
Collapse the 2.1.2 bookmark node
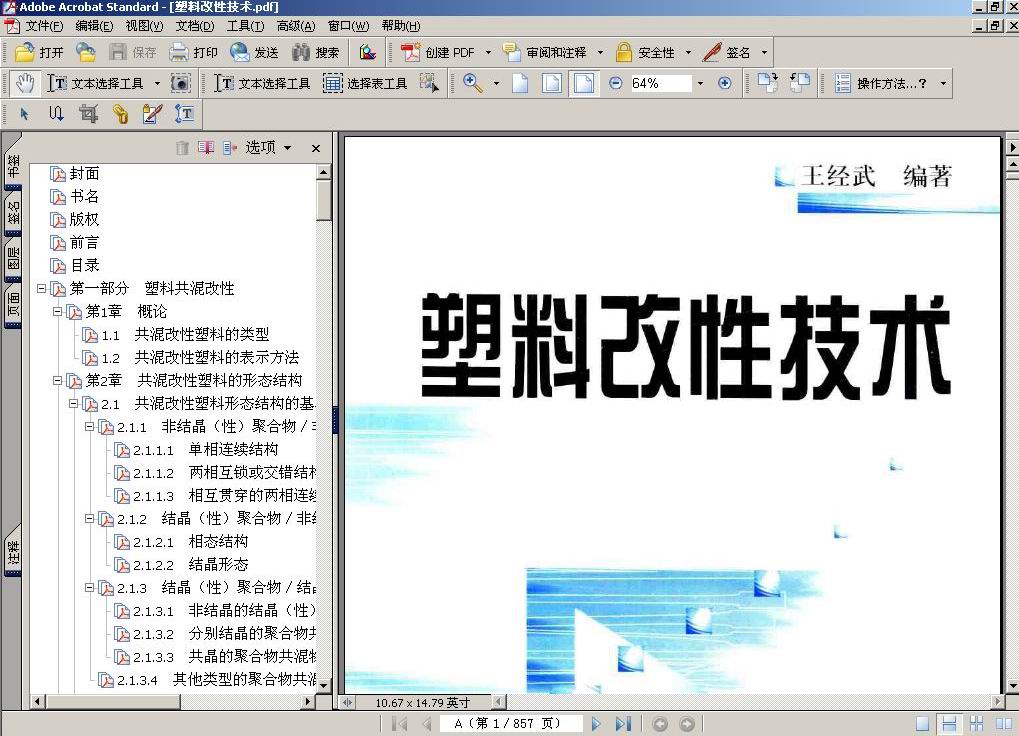point(89,519)
